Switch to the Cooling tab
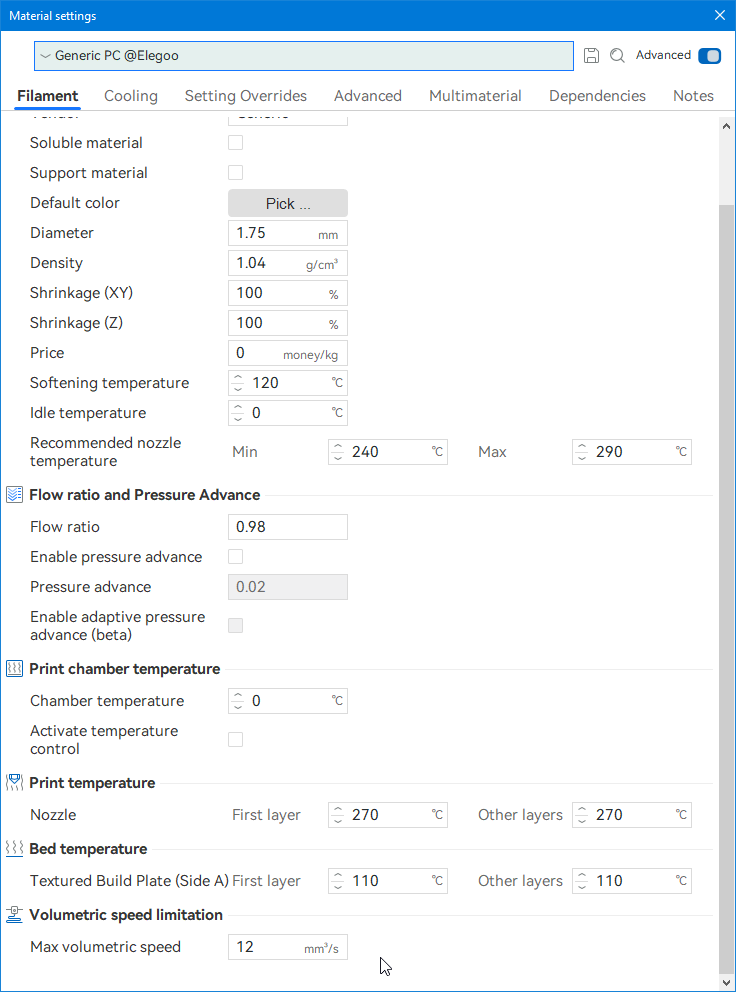The height and width of the screenshot is (992, 736). coord(131,96)
